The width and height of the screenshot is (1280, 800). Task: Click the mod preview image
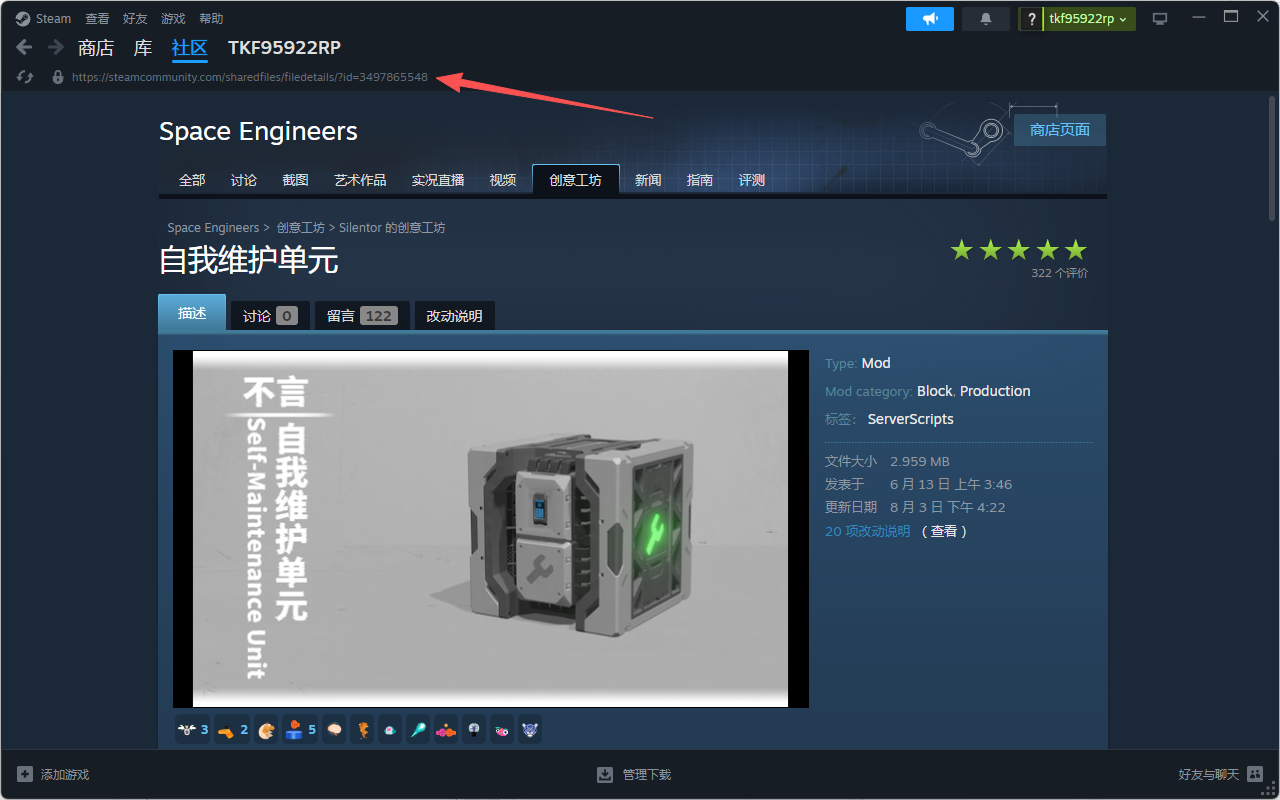tap(490, 528)
